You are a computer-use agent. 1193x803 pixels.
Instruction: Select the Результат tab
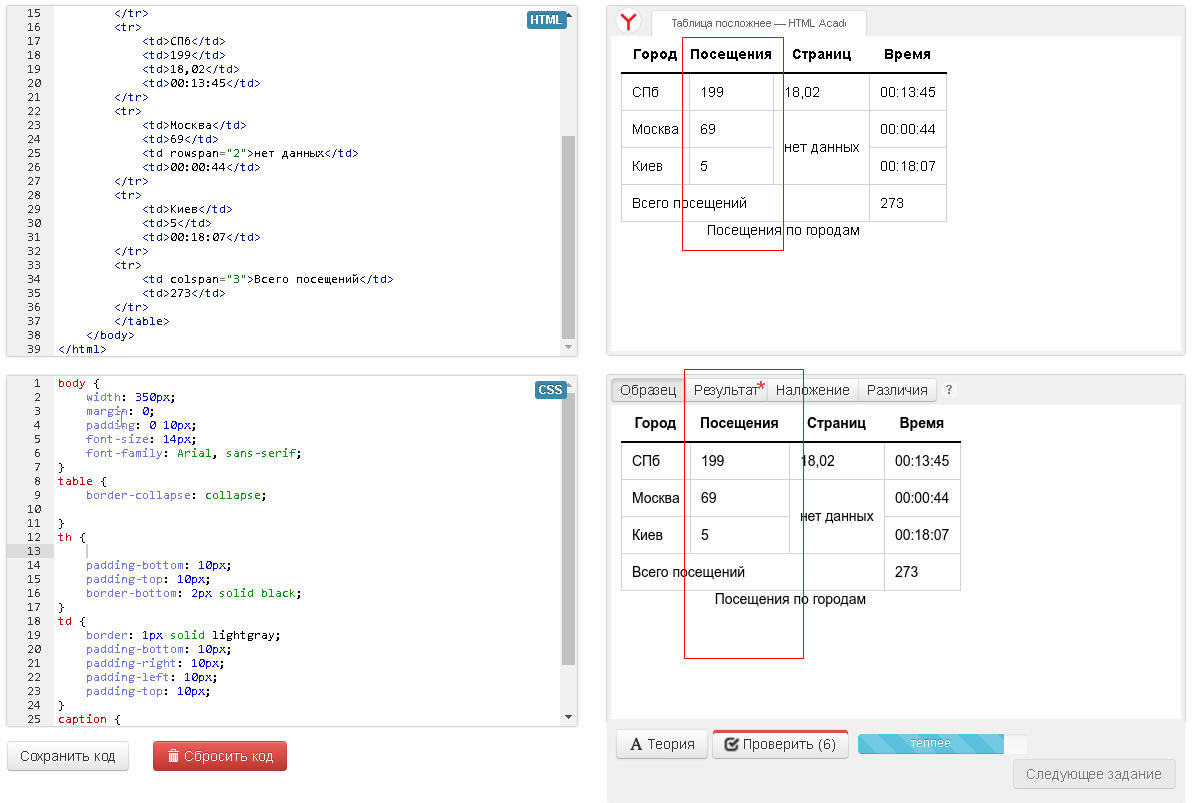click(x=726, y=390)
